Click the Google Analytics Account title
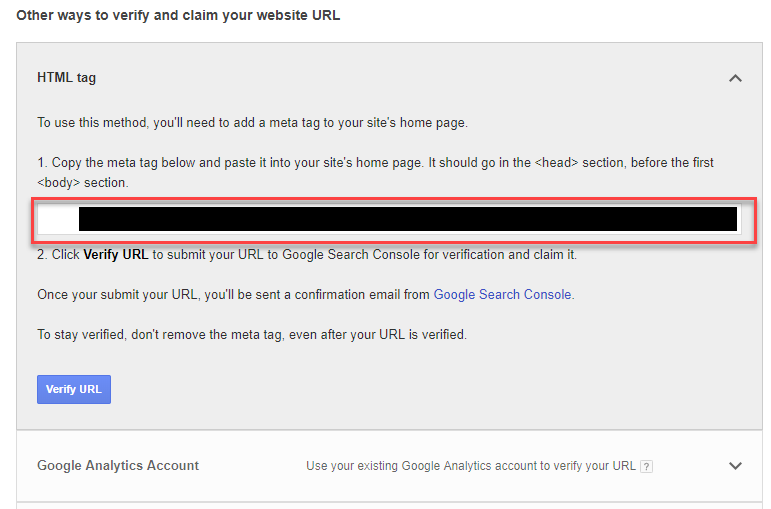This screenshot has height=509, width=771. tap(118, 465)
